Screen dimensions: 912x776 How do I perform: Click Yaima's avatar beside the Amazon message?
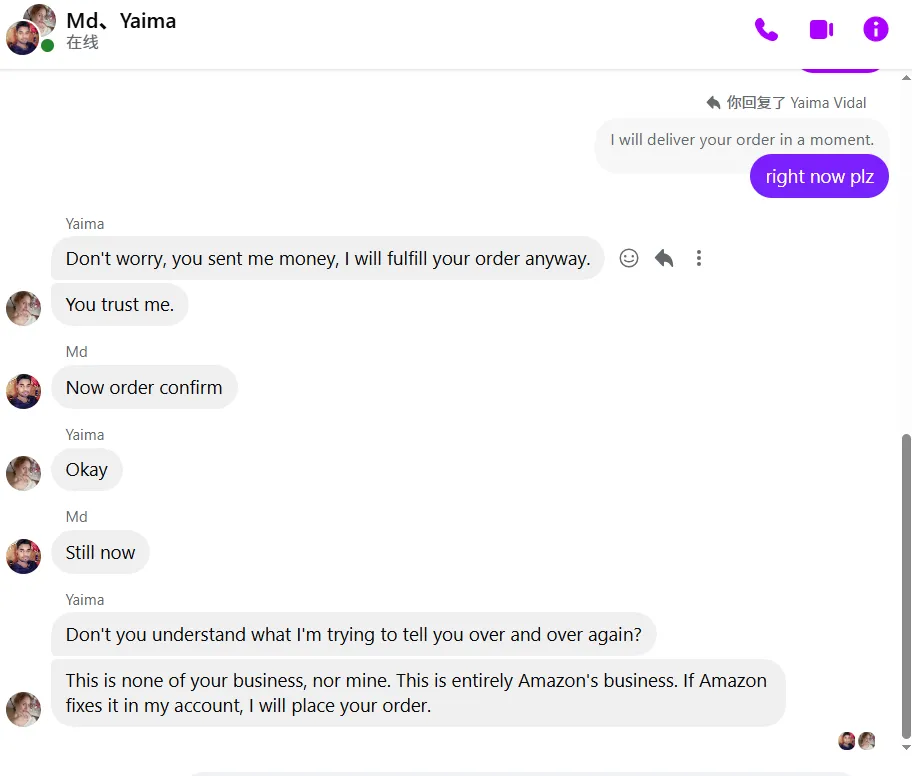pos(24,709)
